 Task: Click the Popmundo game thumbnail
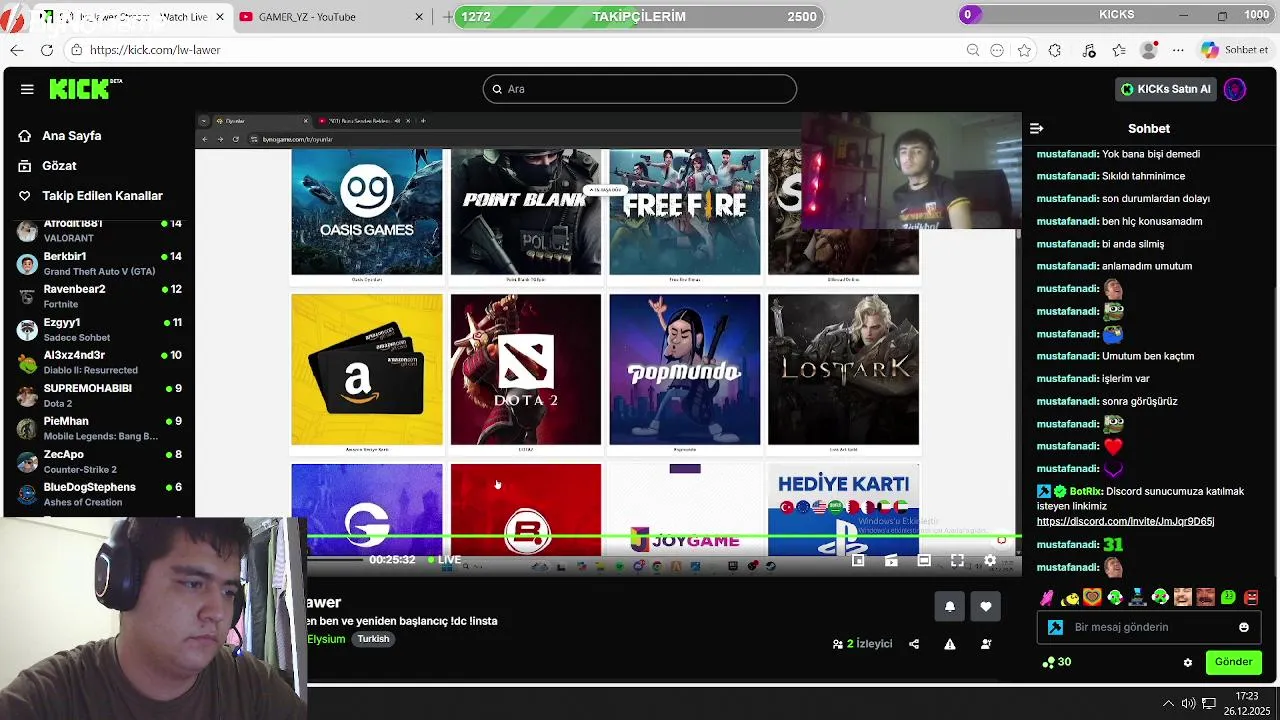click(x=685, y=369)
